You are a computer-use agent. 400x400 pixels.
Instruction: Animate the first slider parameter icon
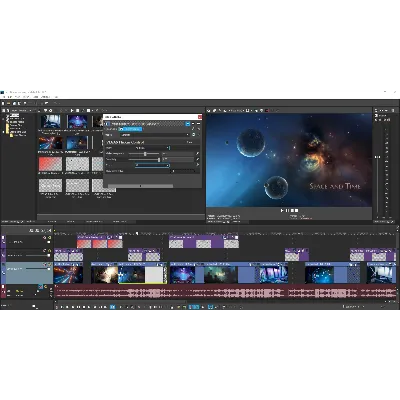point(197,154)
